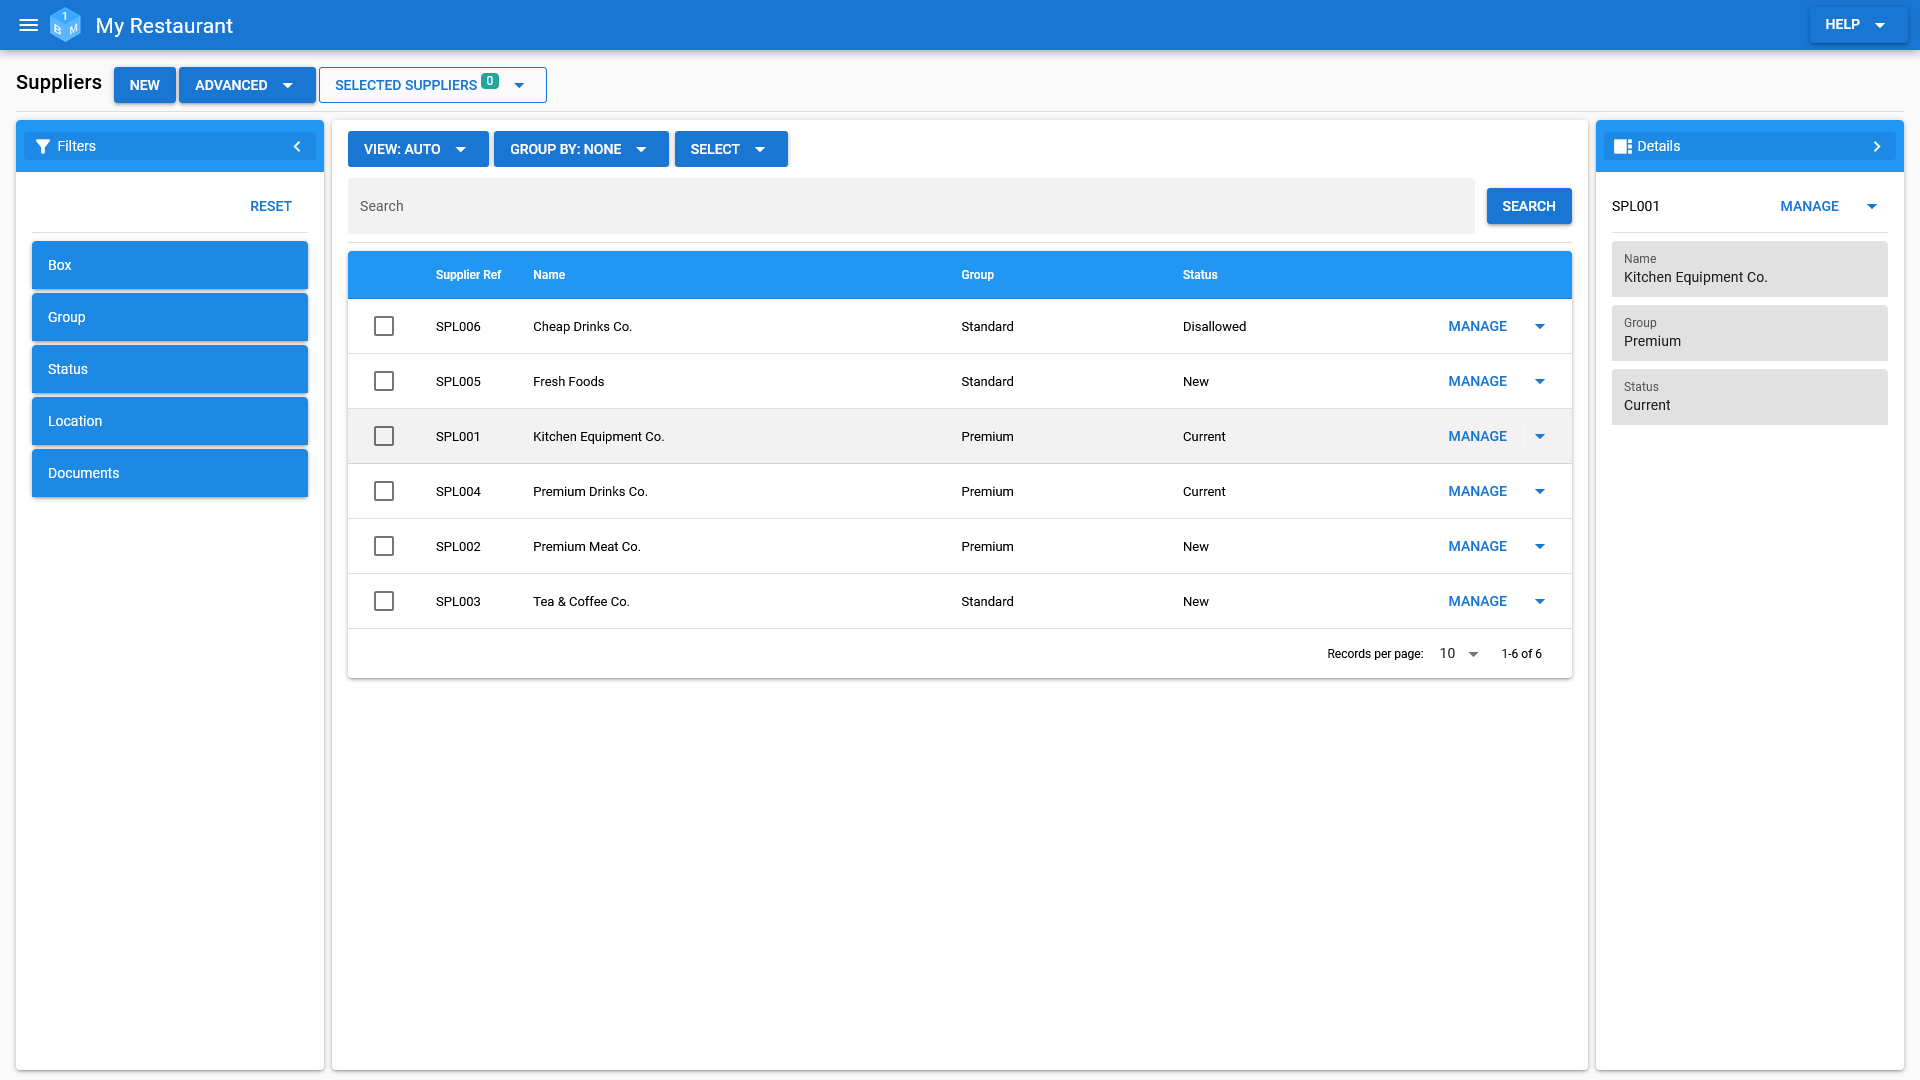The width and height of the screenshot is (1920, 1080).
Task: Click the NEW supplier button
Action: [145, 84]
